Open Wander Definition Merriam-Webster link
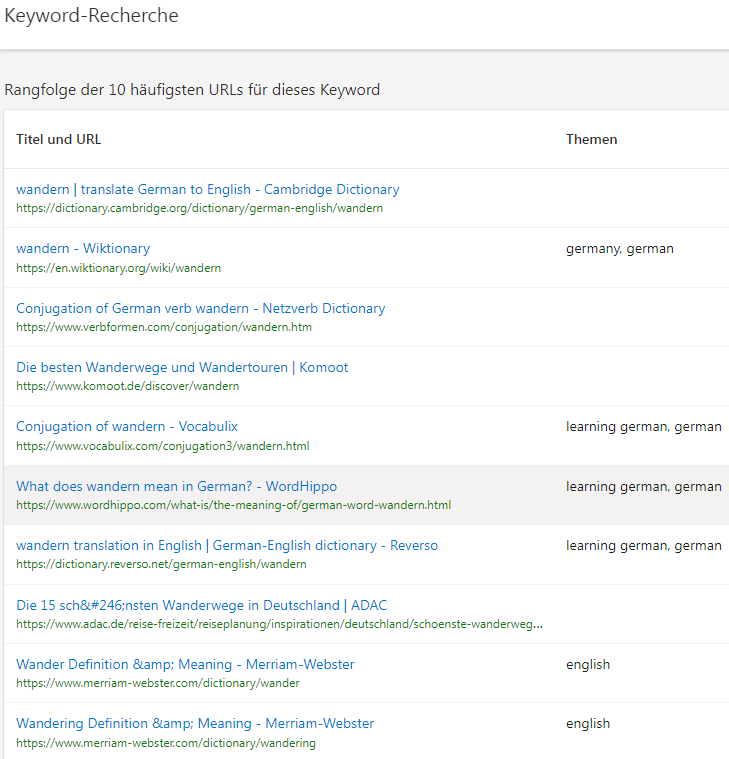 click(185, 664)
